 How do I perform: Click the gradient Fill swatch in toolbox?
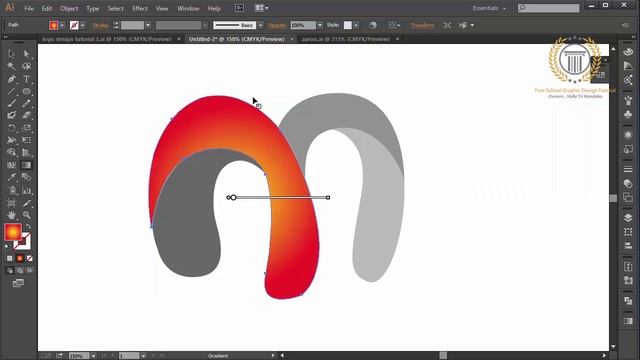13,232
